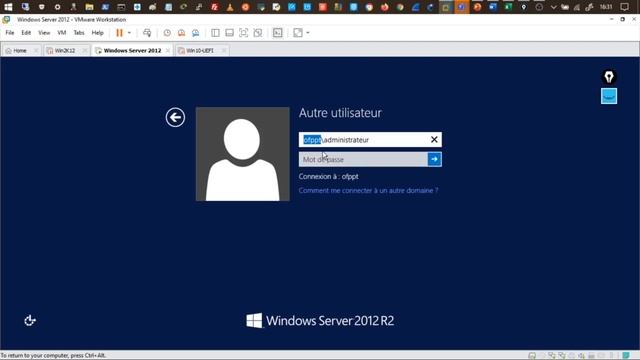Expand the stretch display dropdown arrow
640x360 pixels.
coord(308,33)
